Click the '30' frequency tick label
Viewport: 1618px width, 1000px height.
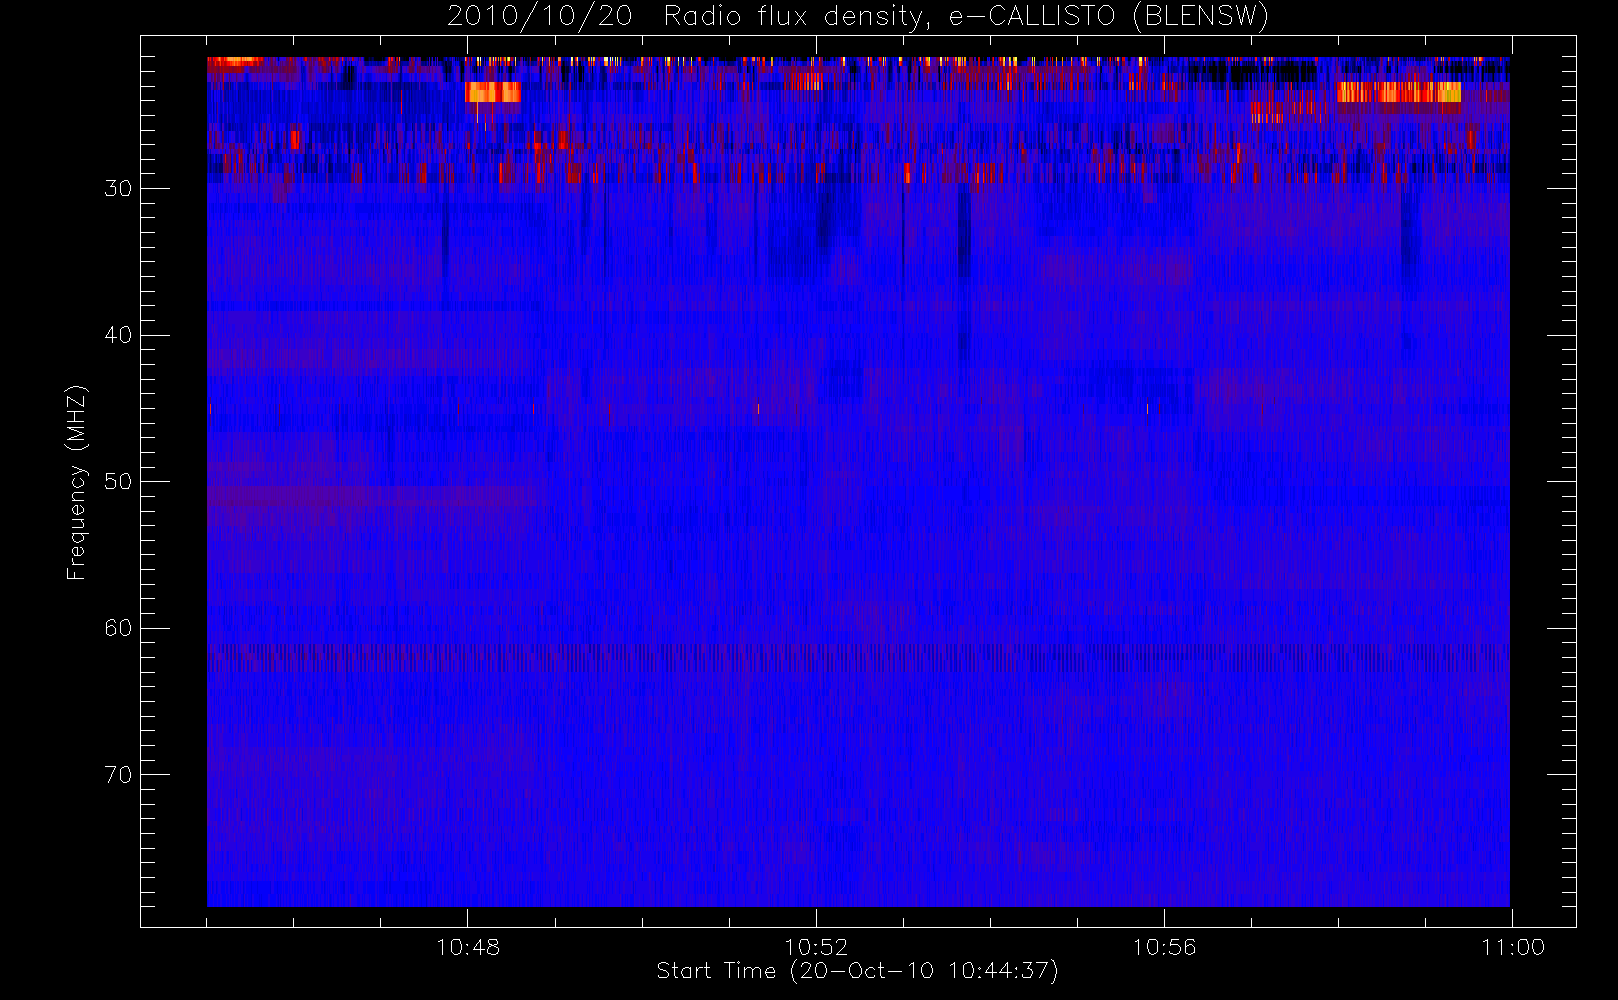click(118, 188)
